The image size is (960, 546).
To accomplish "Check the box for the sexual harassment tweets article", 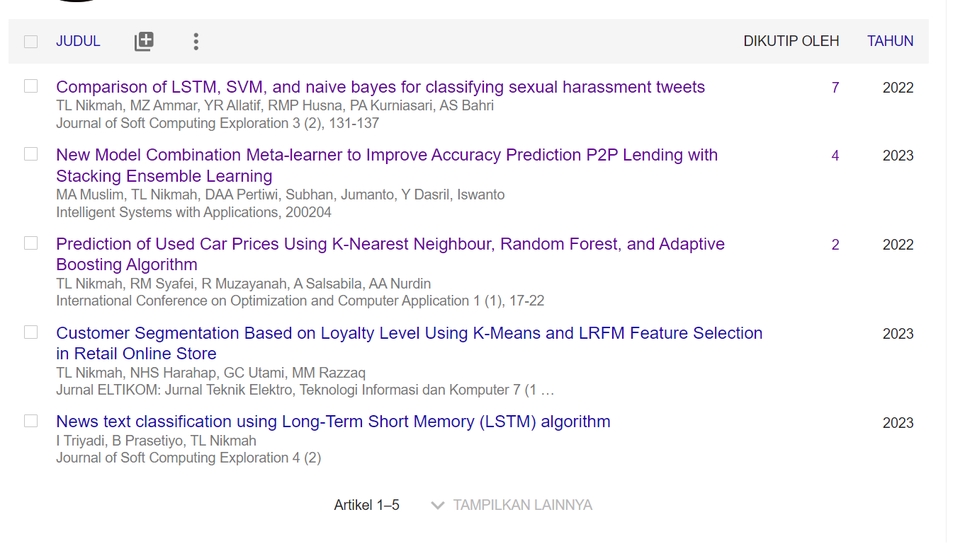I will pyautogui.click(x=31, y=86).
